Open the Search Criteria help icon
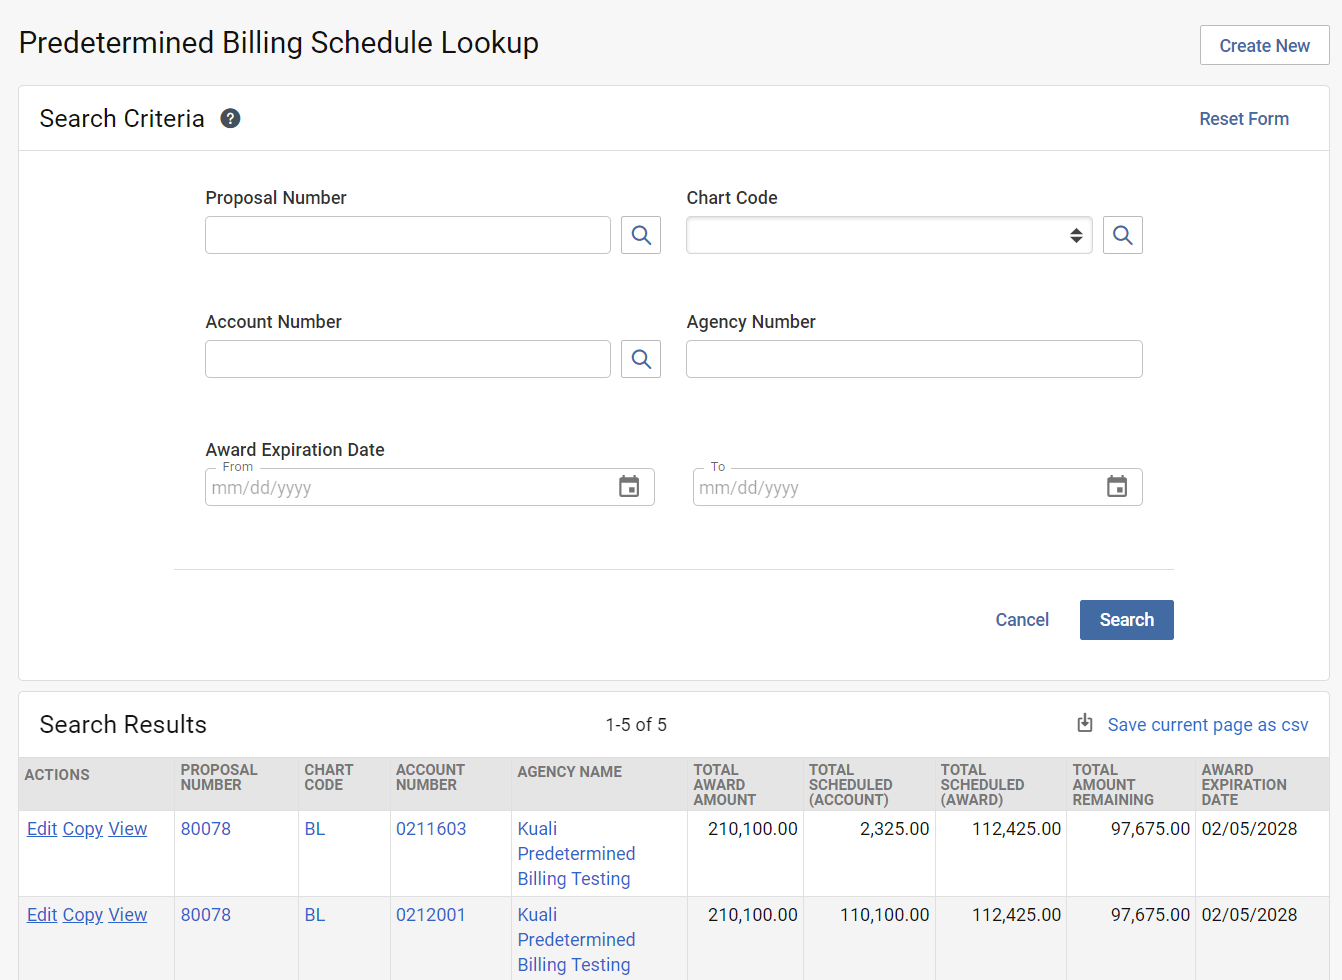Screen dimensions: 1342x980 click(230, 118)
